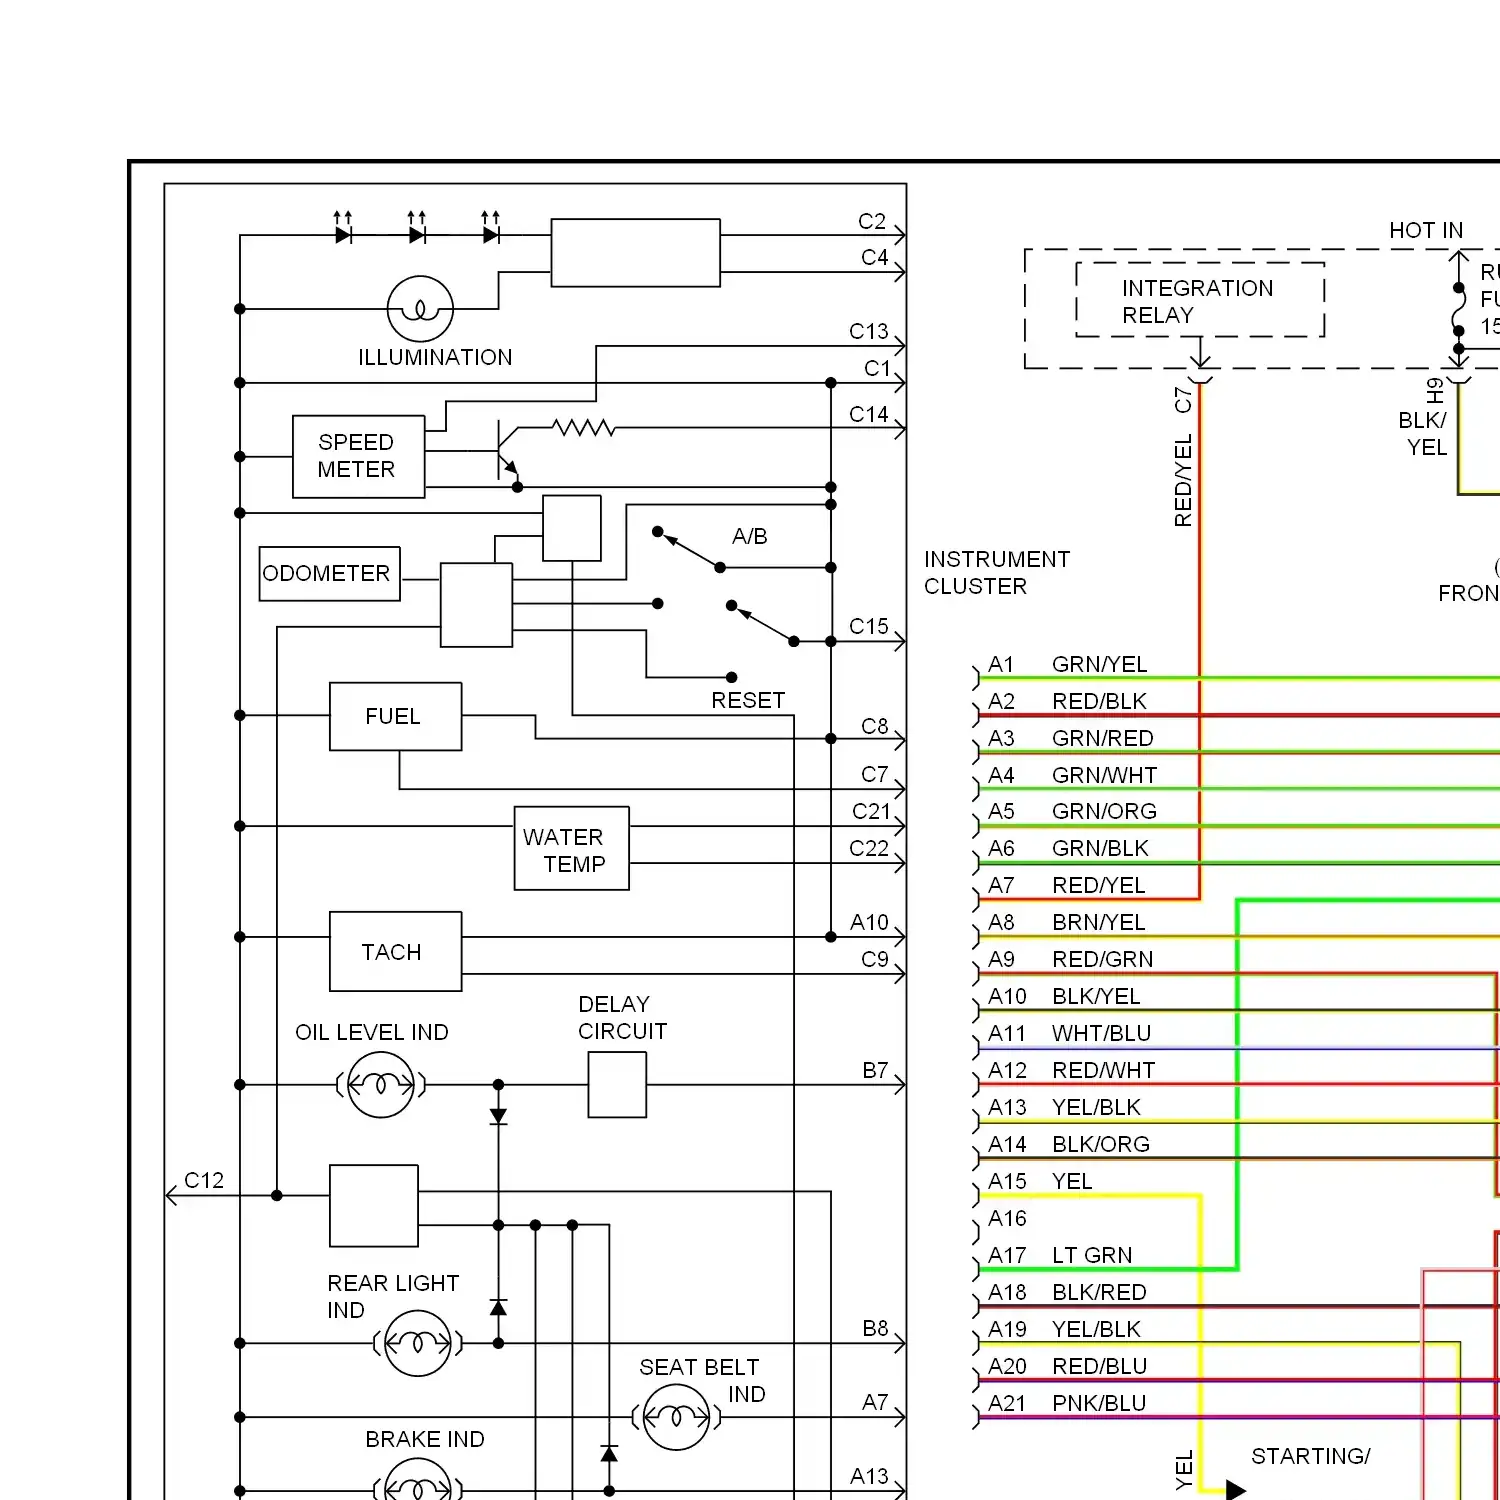Click the C21 pin label

click(x=870, y=811)
